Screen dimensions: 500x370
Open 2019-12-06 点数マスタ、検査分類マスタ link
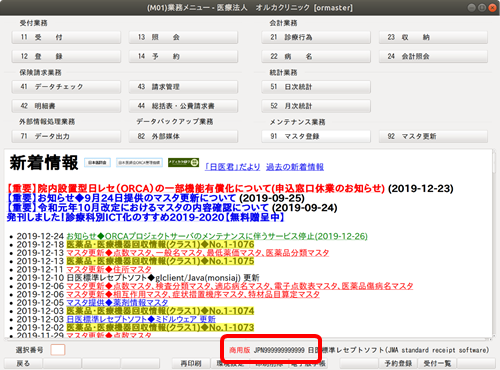pyautogui.click(x=240, y=286)
